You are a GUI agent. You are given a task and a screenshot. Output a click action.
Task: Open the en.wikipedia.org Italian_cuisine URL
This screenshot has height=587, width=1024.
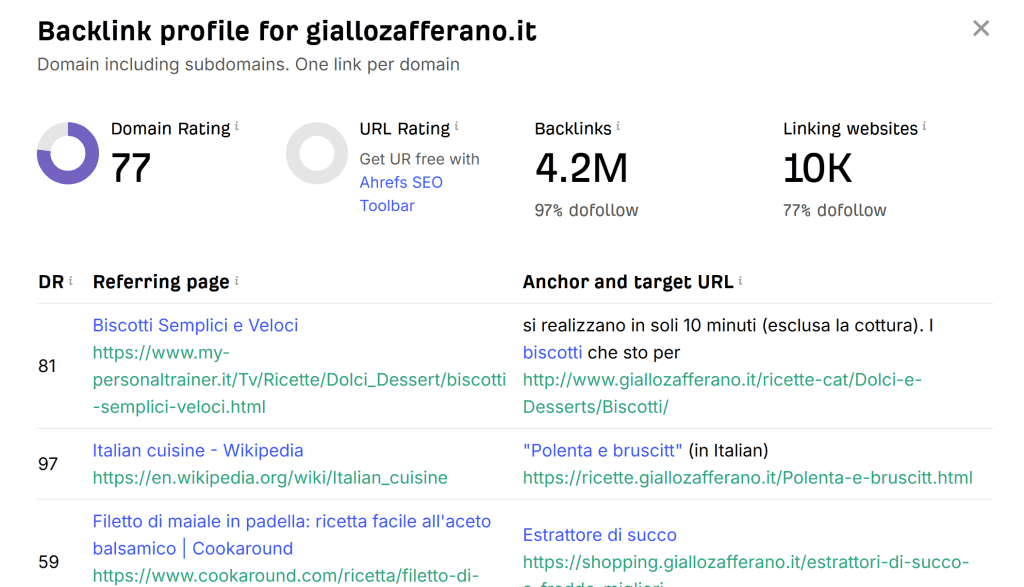pos(270,478)
